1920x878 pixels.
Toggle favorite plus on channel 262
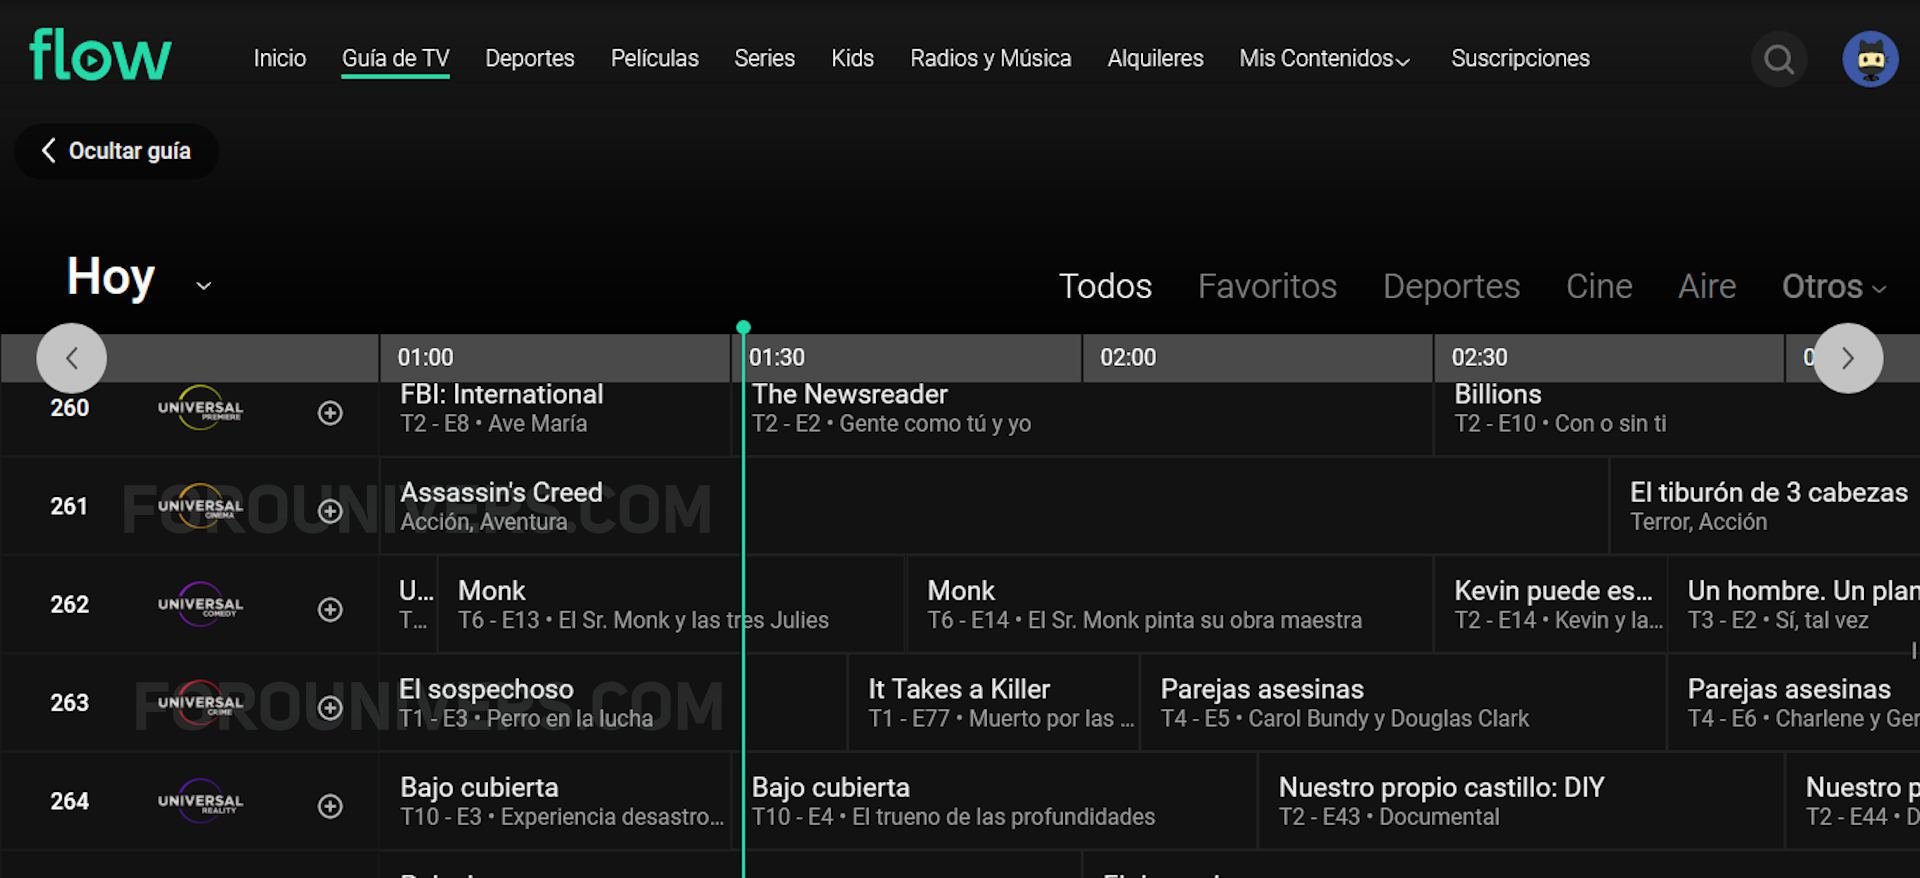tap(330, 610)
